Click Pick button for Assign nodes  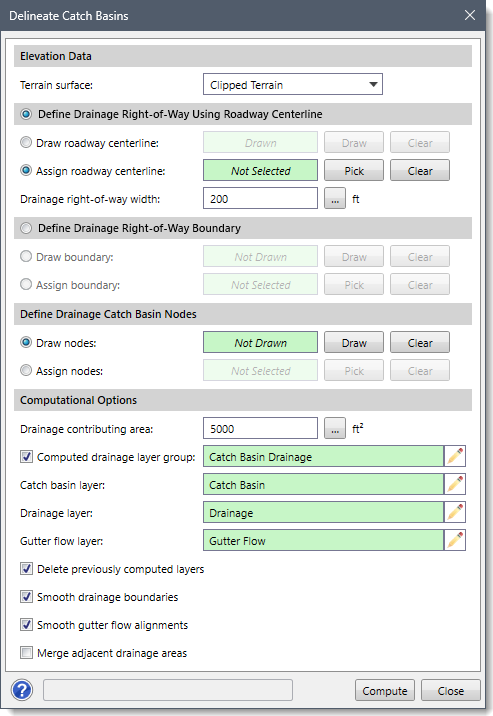[354, 370]
